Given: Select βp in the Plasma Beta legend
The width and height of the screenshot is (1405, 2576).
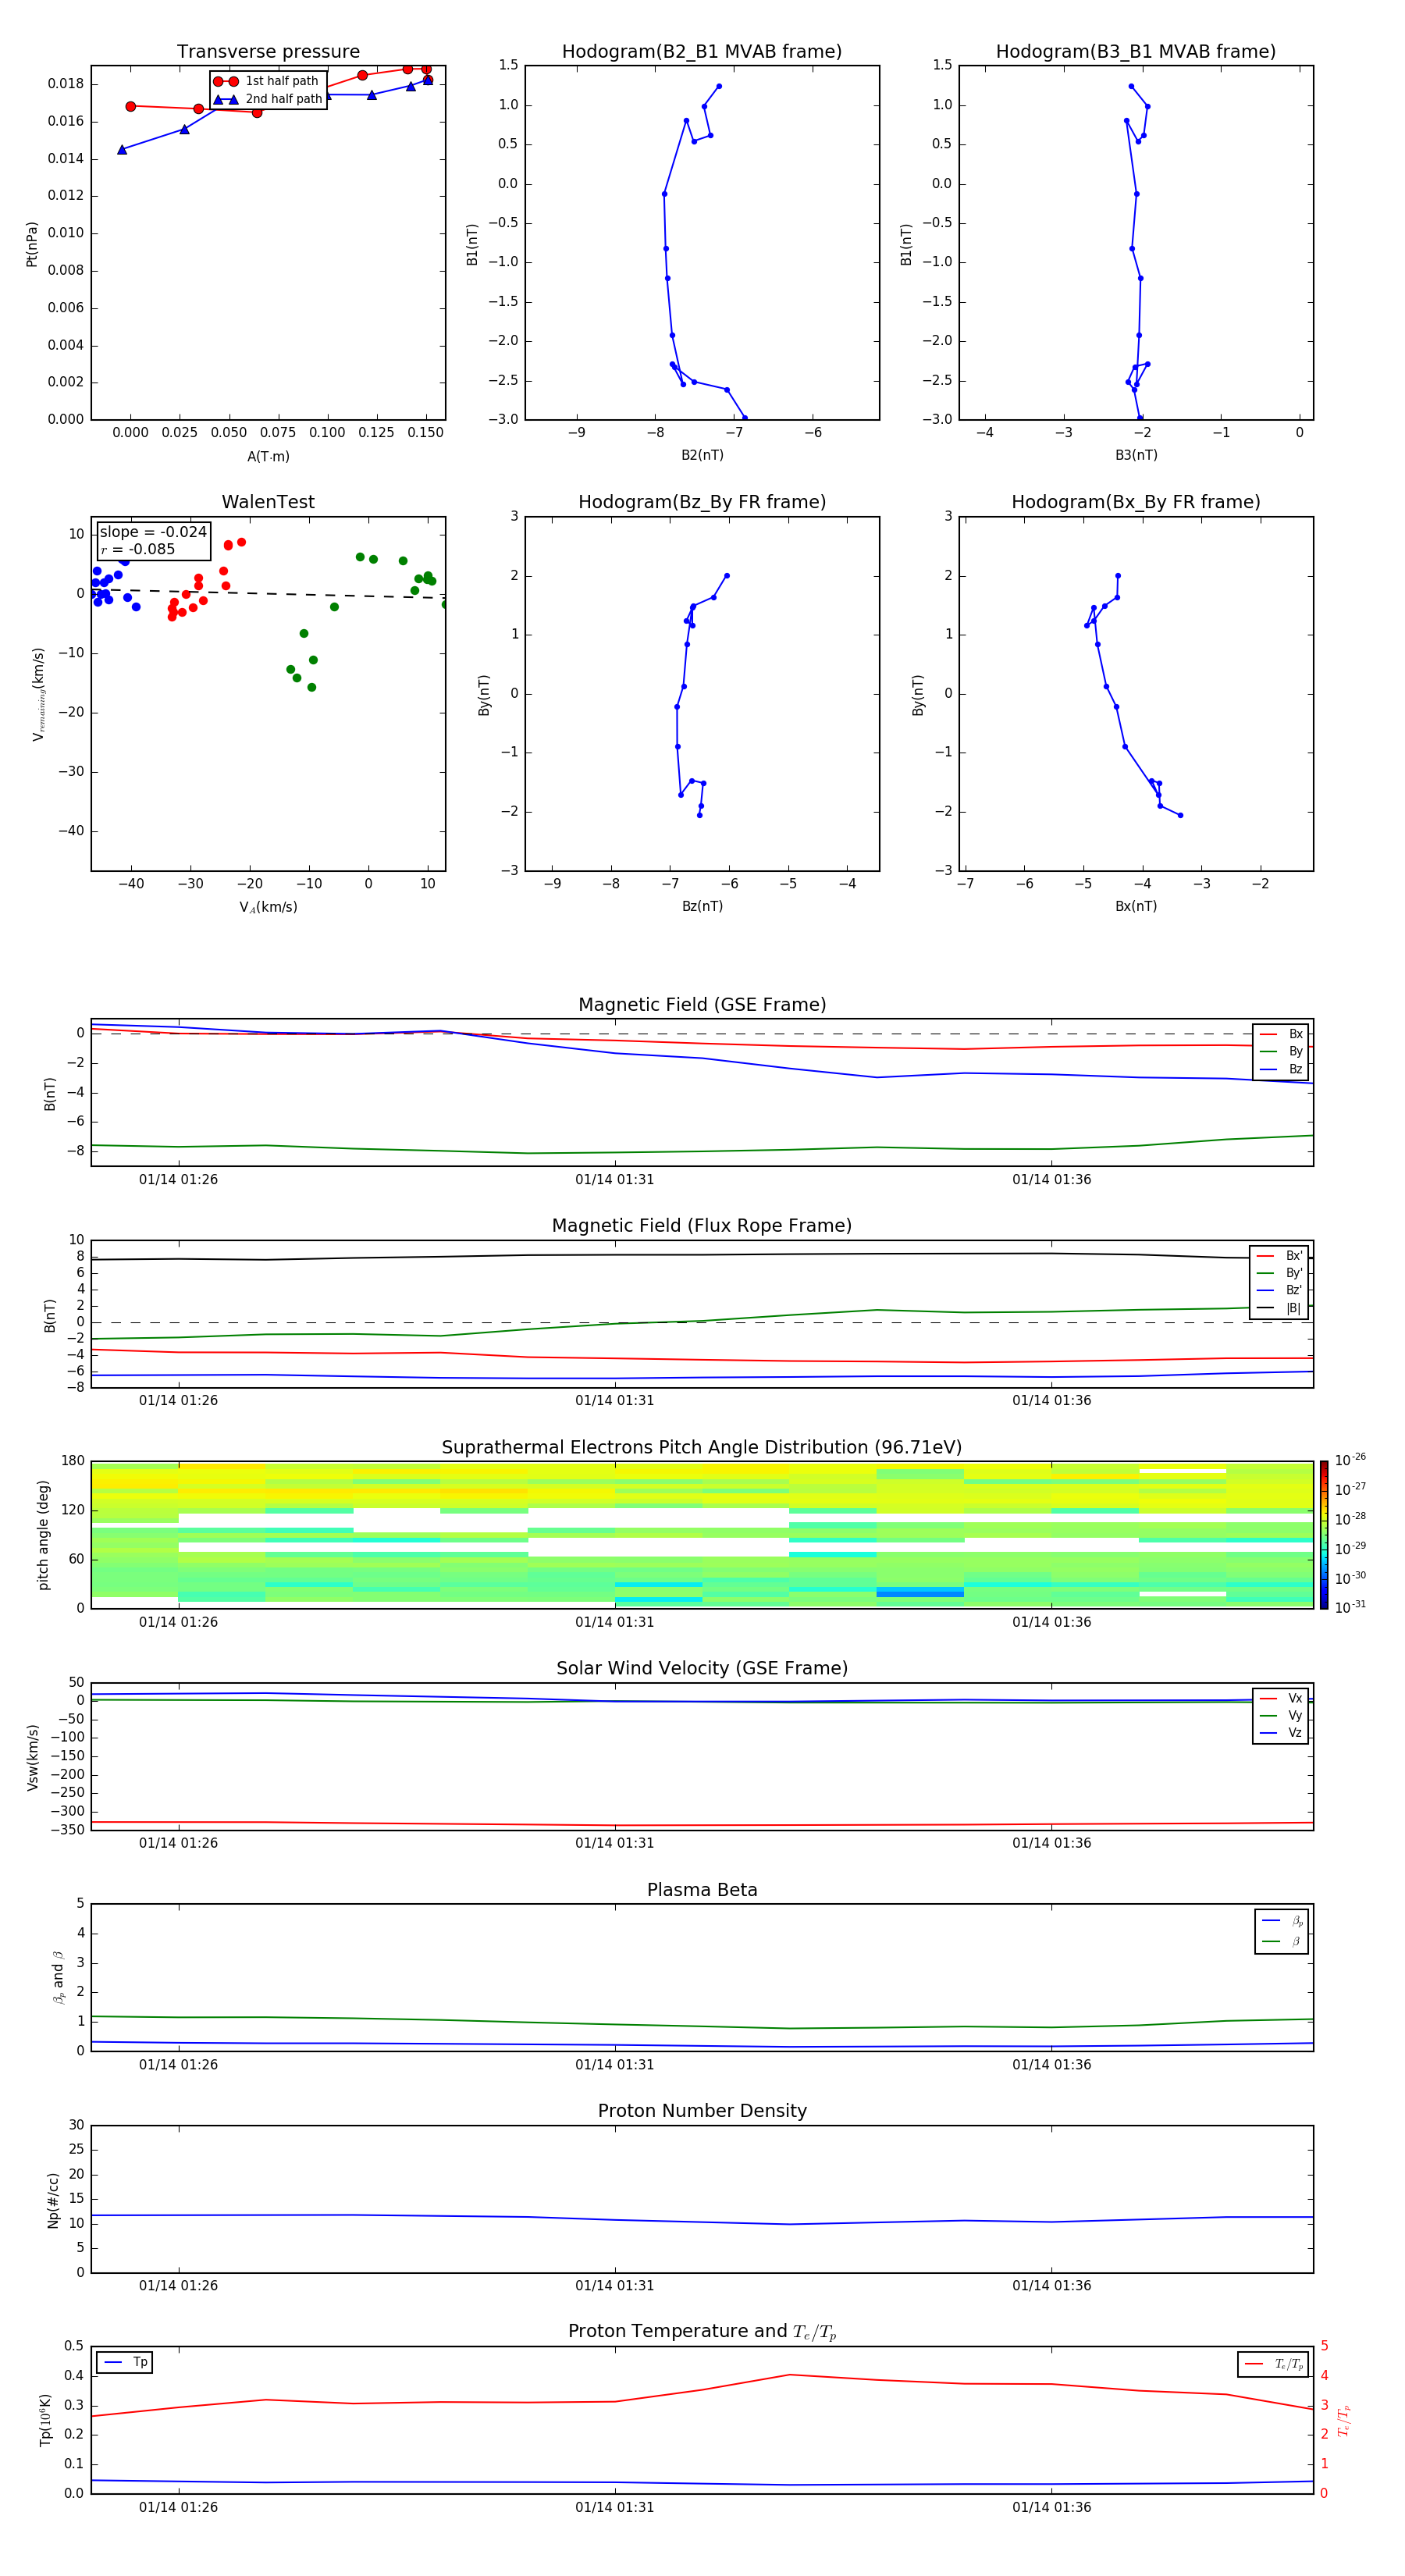Looking at the screenshot, I should [x=1282, y=1921].
